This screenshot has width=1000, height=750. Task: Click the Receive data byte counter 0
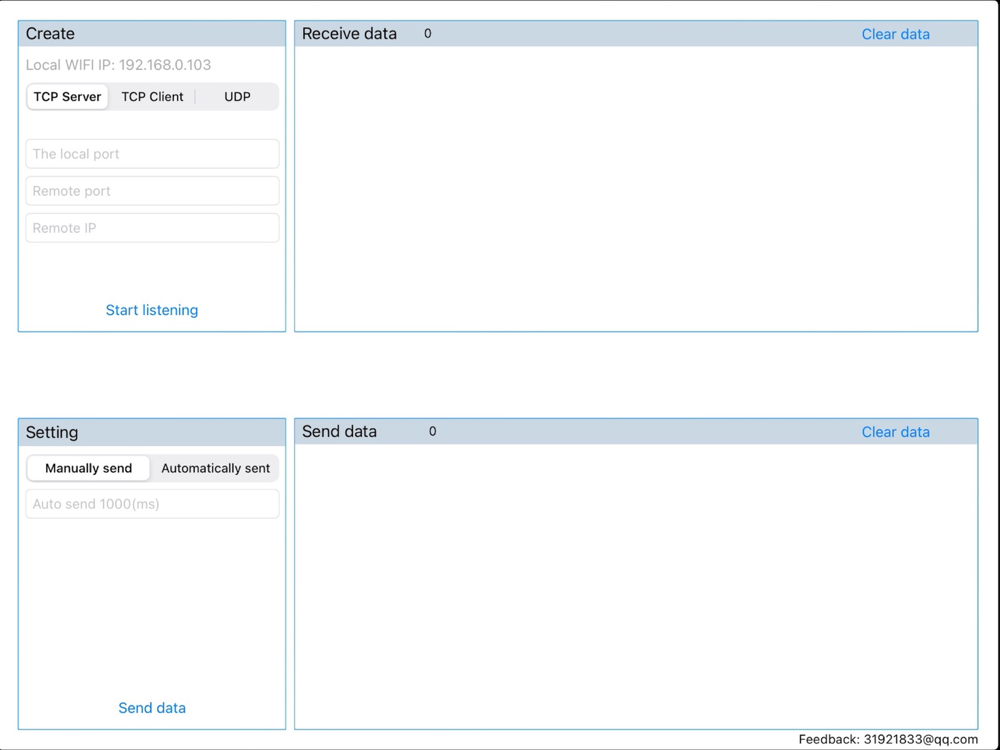pyautogui.click(x=427, y=34)
